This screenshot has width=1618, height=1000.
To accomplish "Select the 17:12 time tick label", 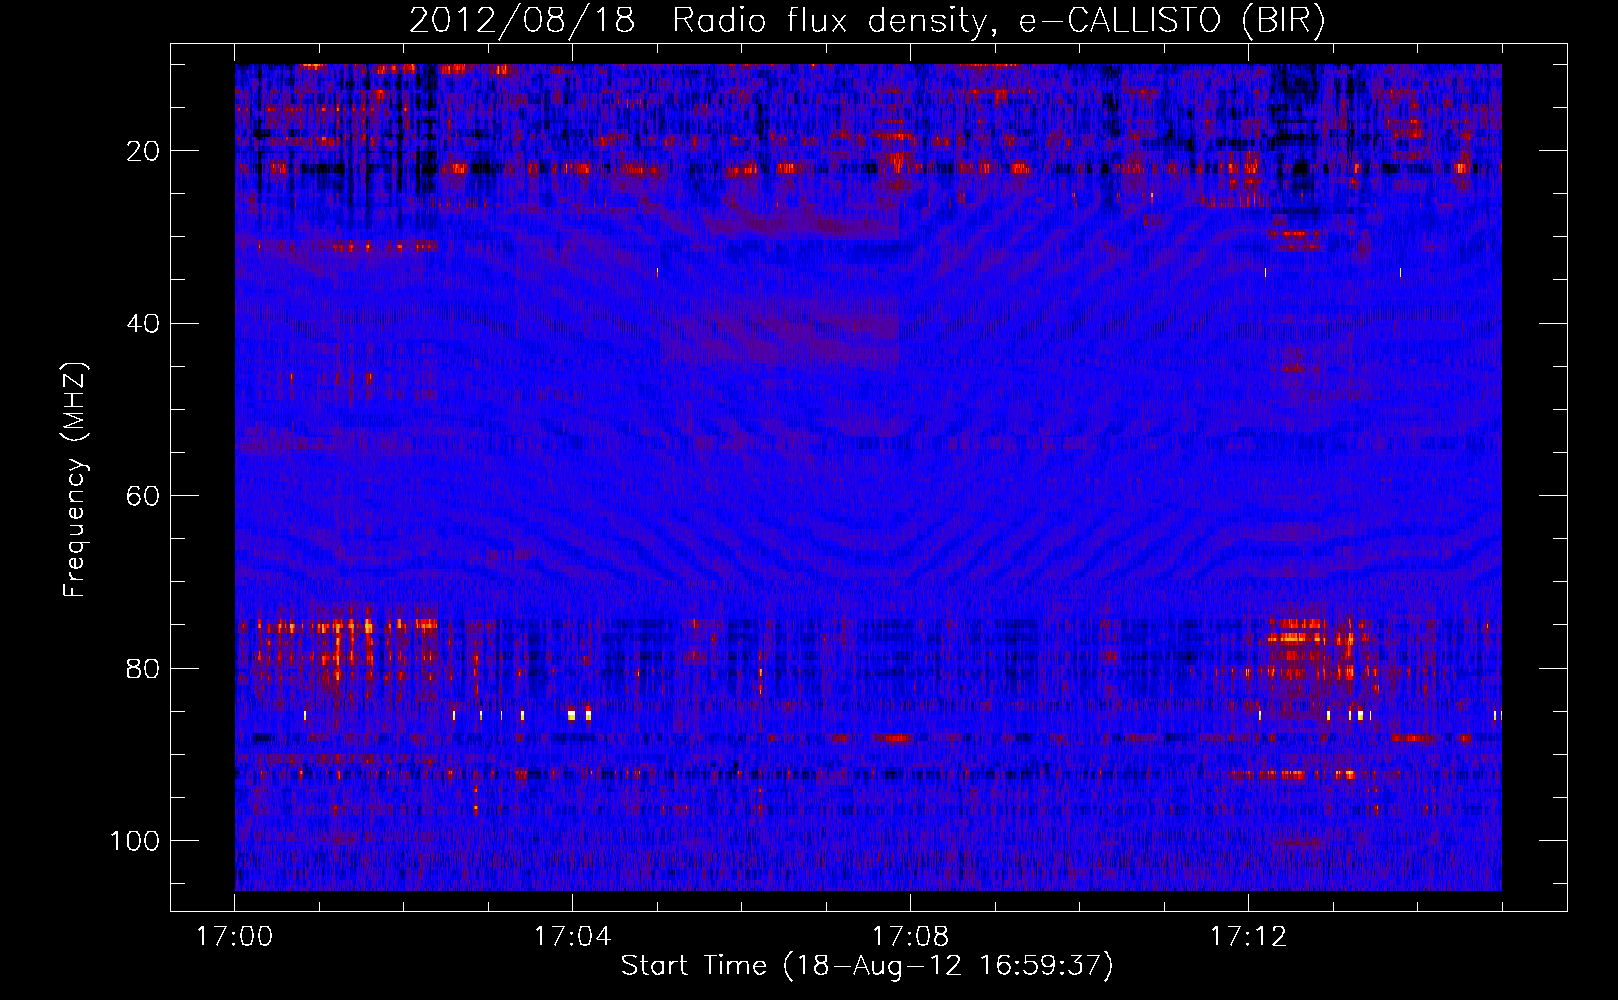I will (1248, 937).
